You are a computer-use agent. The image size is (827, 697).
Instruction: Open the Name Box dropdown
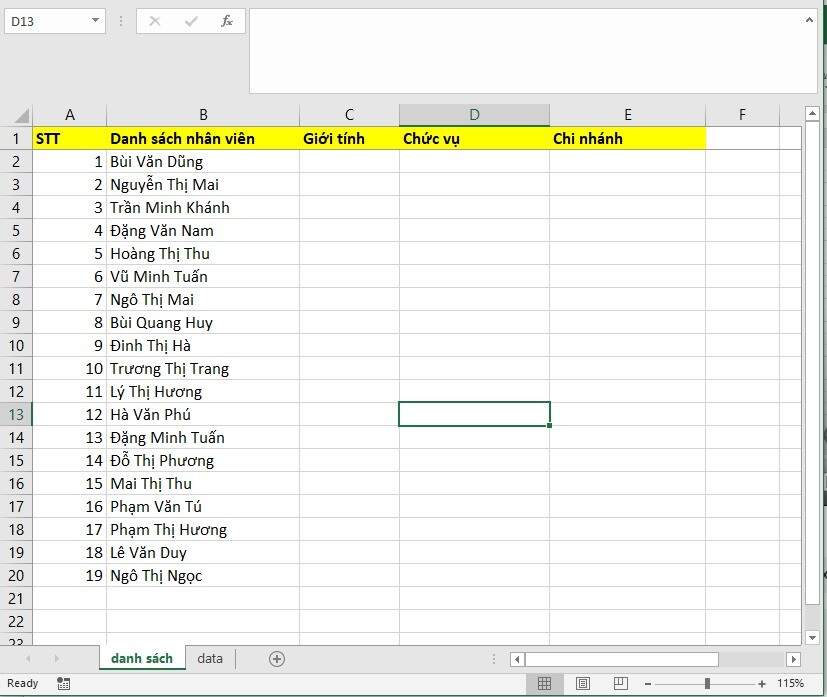[95, 20]
